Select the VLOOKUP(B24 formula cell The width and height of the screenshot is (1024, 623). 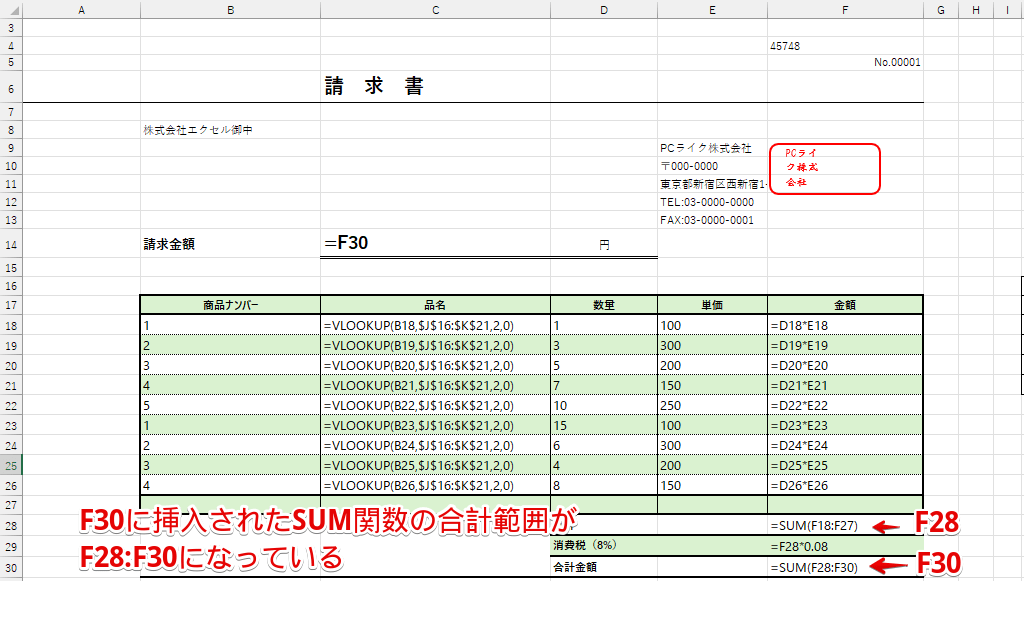coord(435,445)
